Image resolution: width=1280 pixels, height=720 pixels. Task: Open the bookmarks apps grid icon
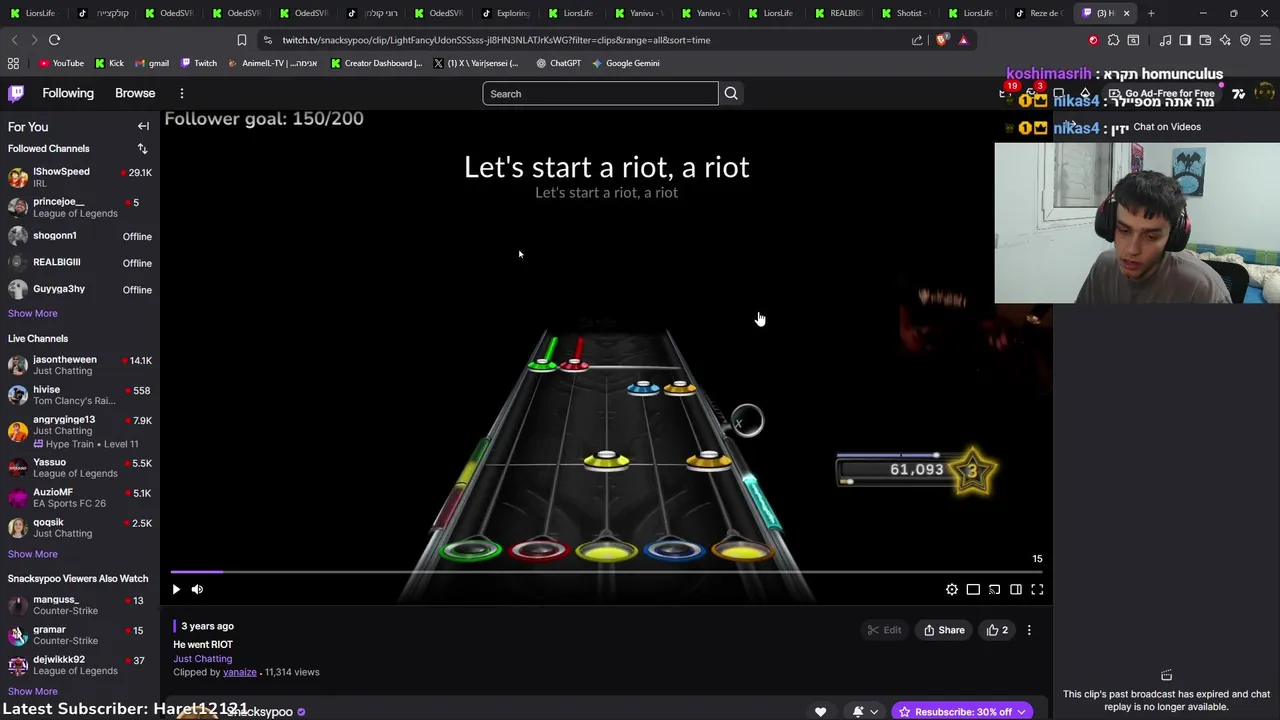[13, 63]
